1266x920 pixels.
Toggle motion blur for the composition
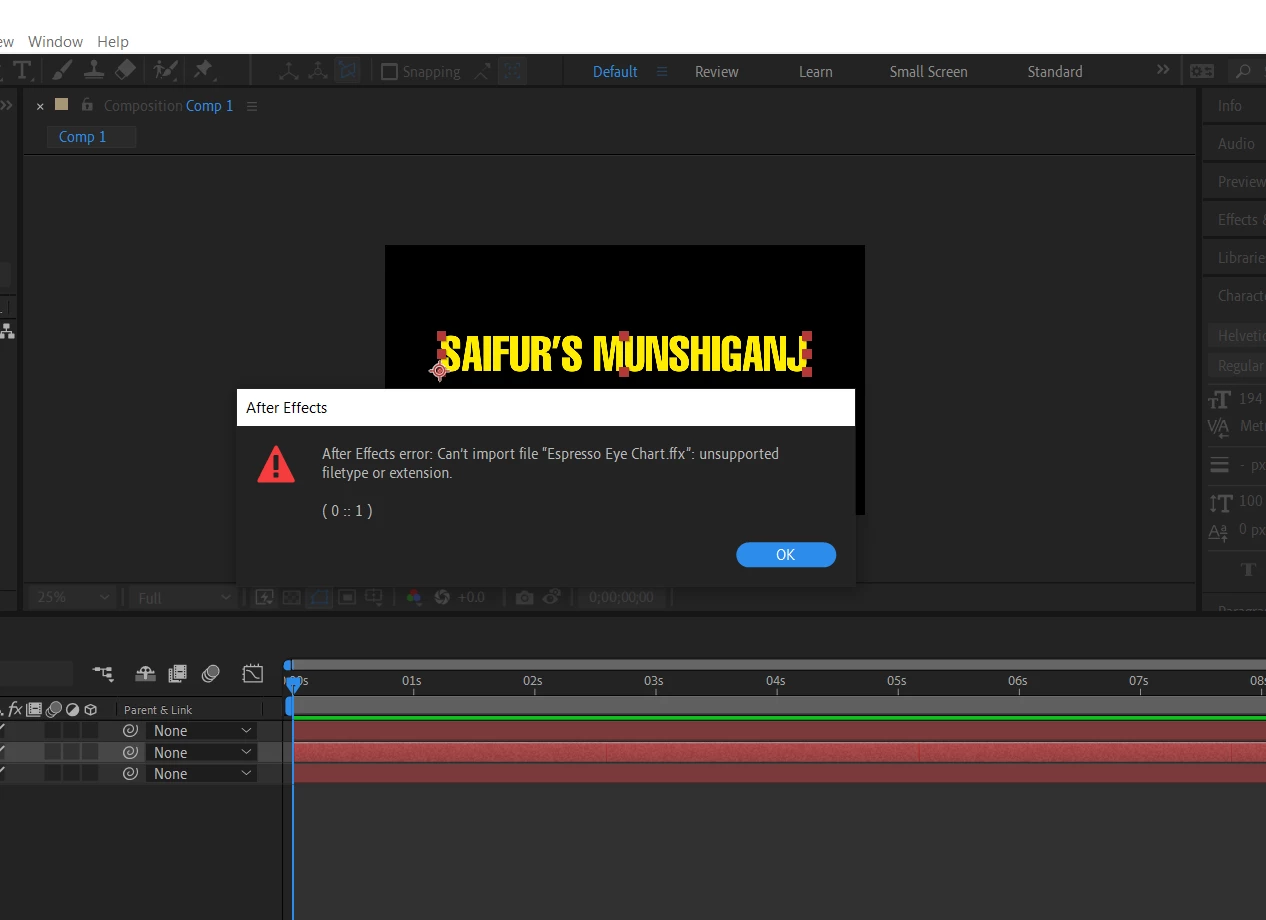click(210, 674)
